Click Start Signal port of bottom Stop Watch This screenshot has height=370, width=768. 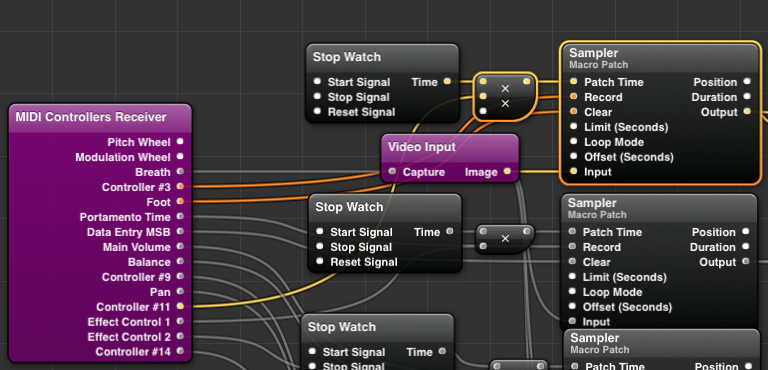pos(312,351)
